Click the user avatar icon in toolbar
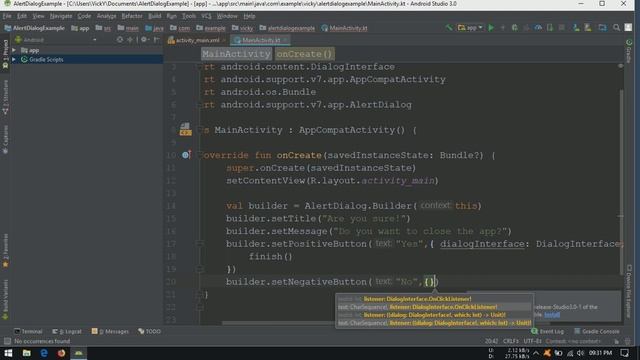Screen dimensions: 640x360 628,28
